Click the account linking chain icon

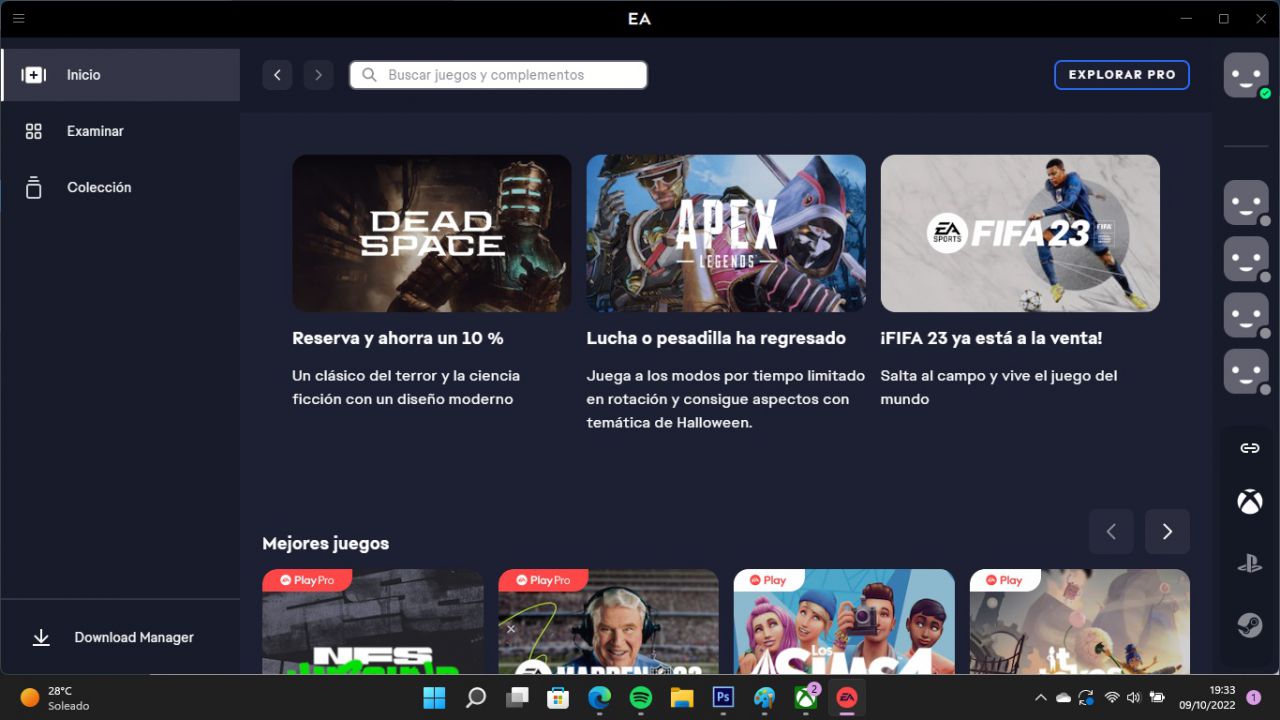click(x=1248, y=448)
